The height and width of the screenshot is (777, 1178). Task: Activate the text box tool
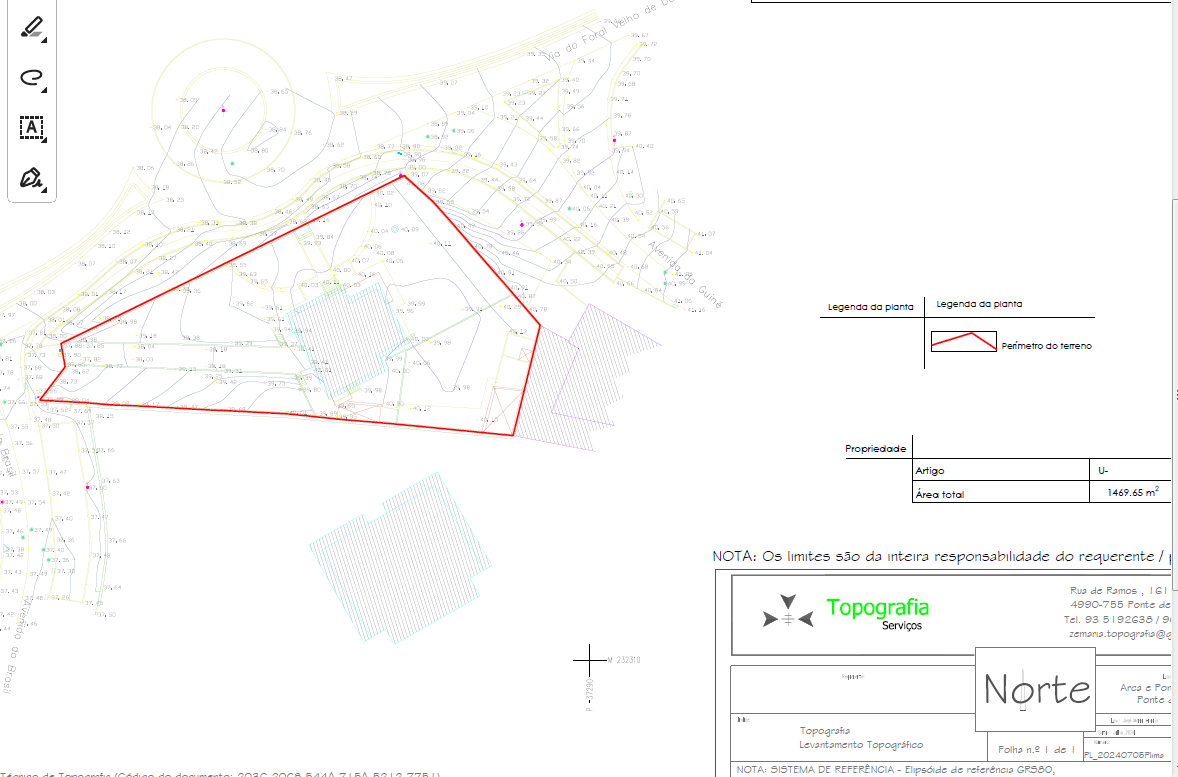31,127
